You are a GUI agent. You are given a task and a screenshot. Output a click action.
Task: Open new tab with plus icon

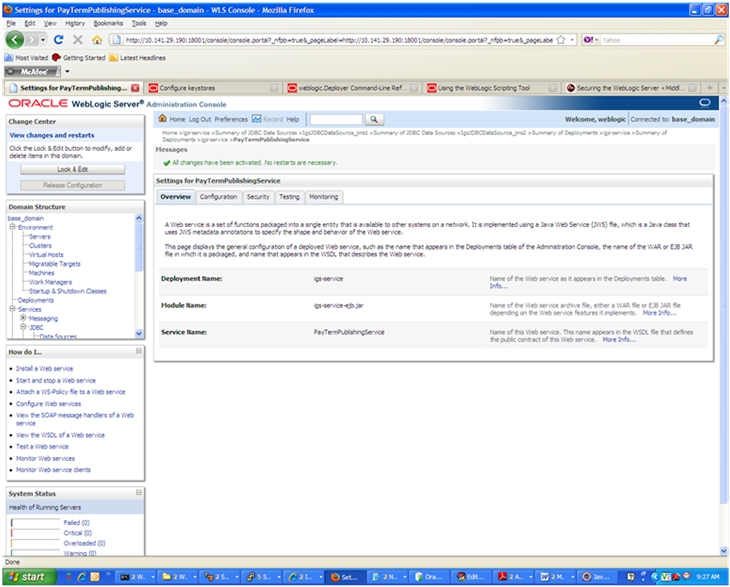[x=710, y=88]
